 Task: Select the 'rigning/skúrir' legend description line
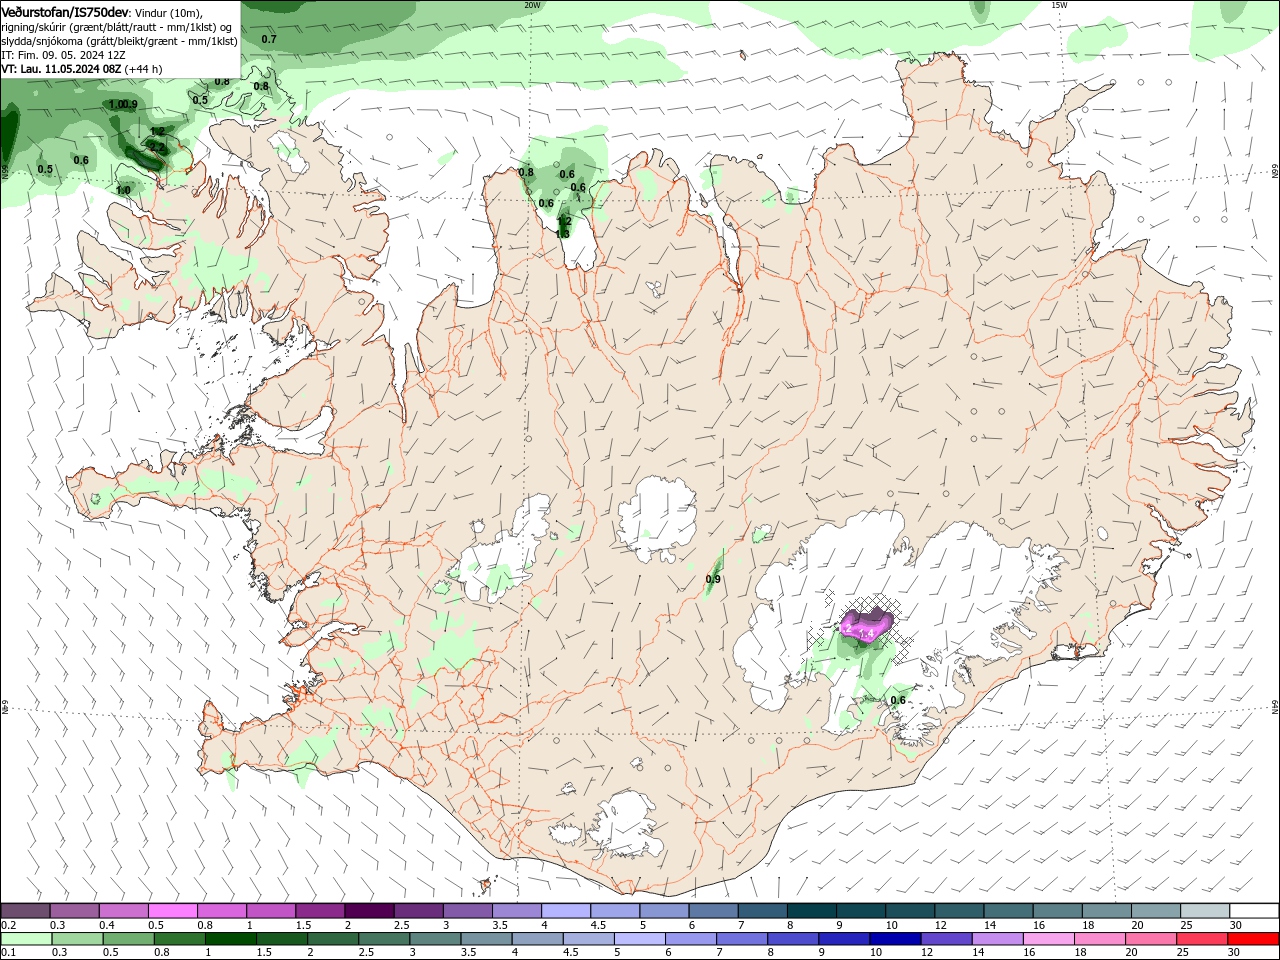(x=117, y=26)
